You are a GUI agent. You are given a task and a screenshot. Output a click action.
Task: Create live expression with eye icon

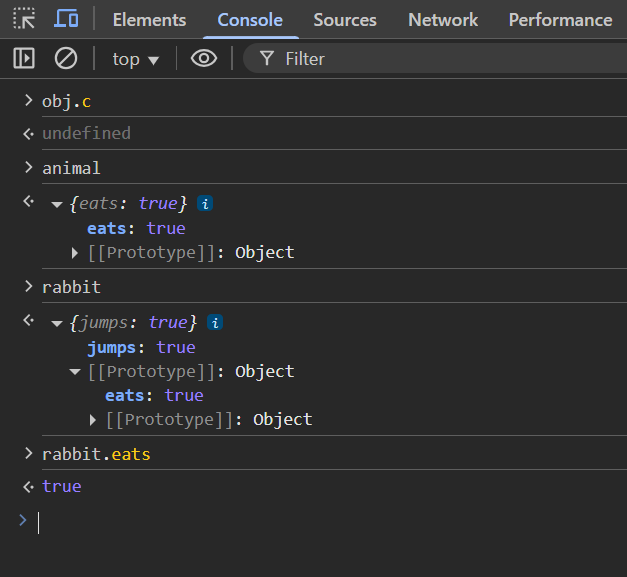tap(204, 58)
